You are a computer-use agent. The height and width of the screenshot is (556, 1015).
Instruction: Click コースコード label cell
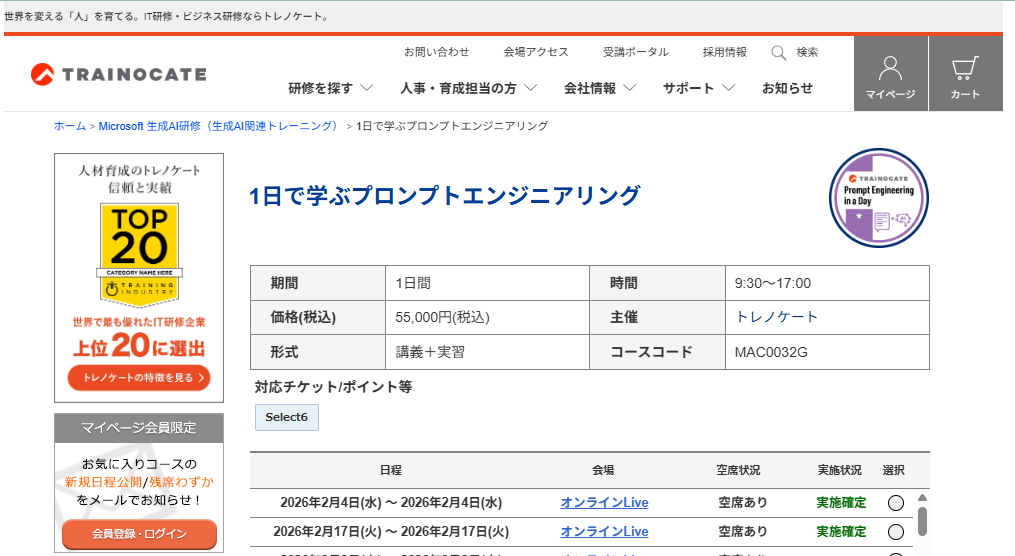pos(658,352)
